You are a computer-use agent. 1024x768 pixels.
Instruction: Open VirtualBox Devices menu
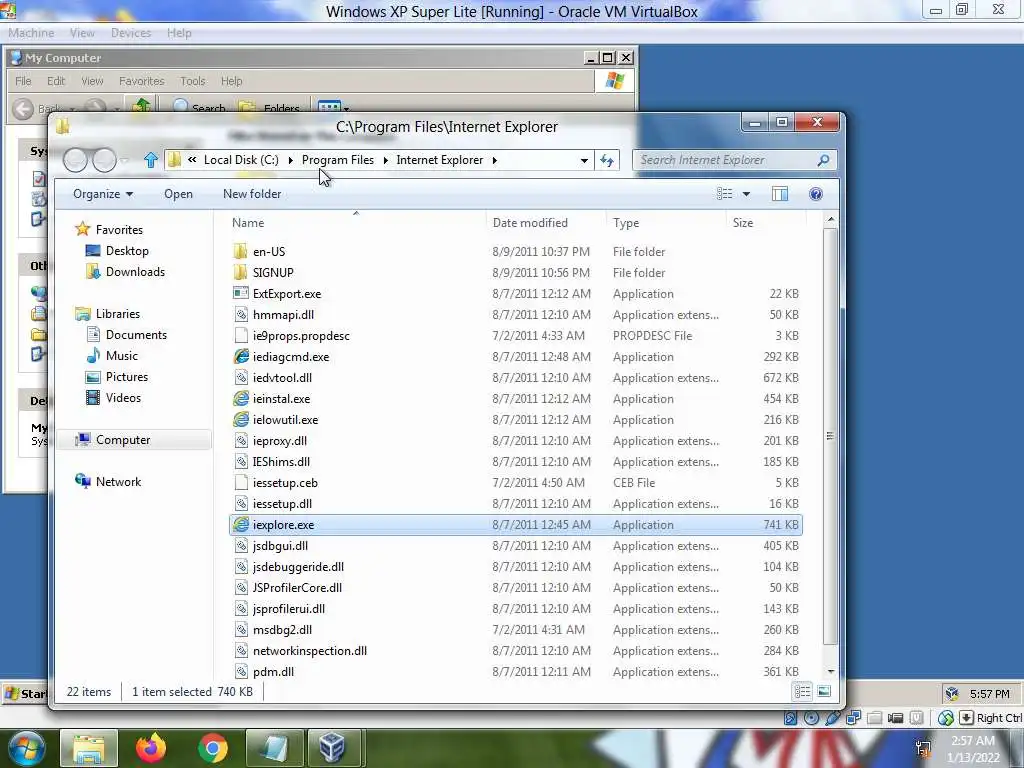click(x=131, y=33)
